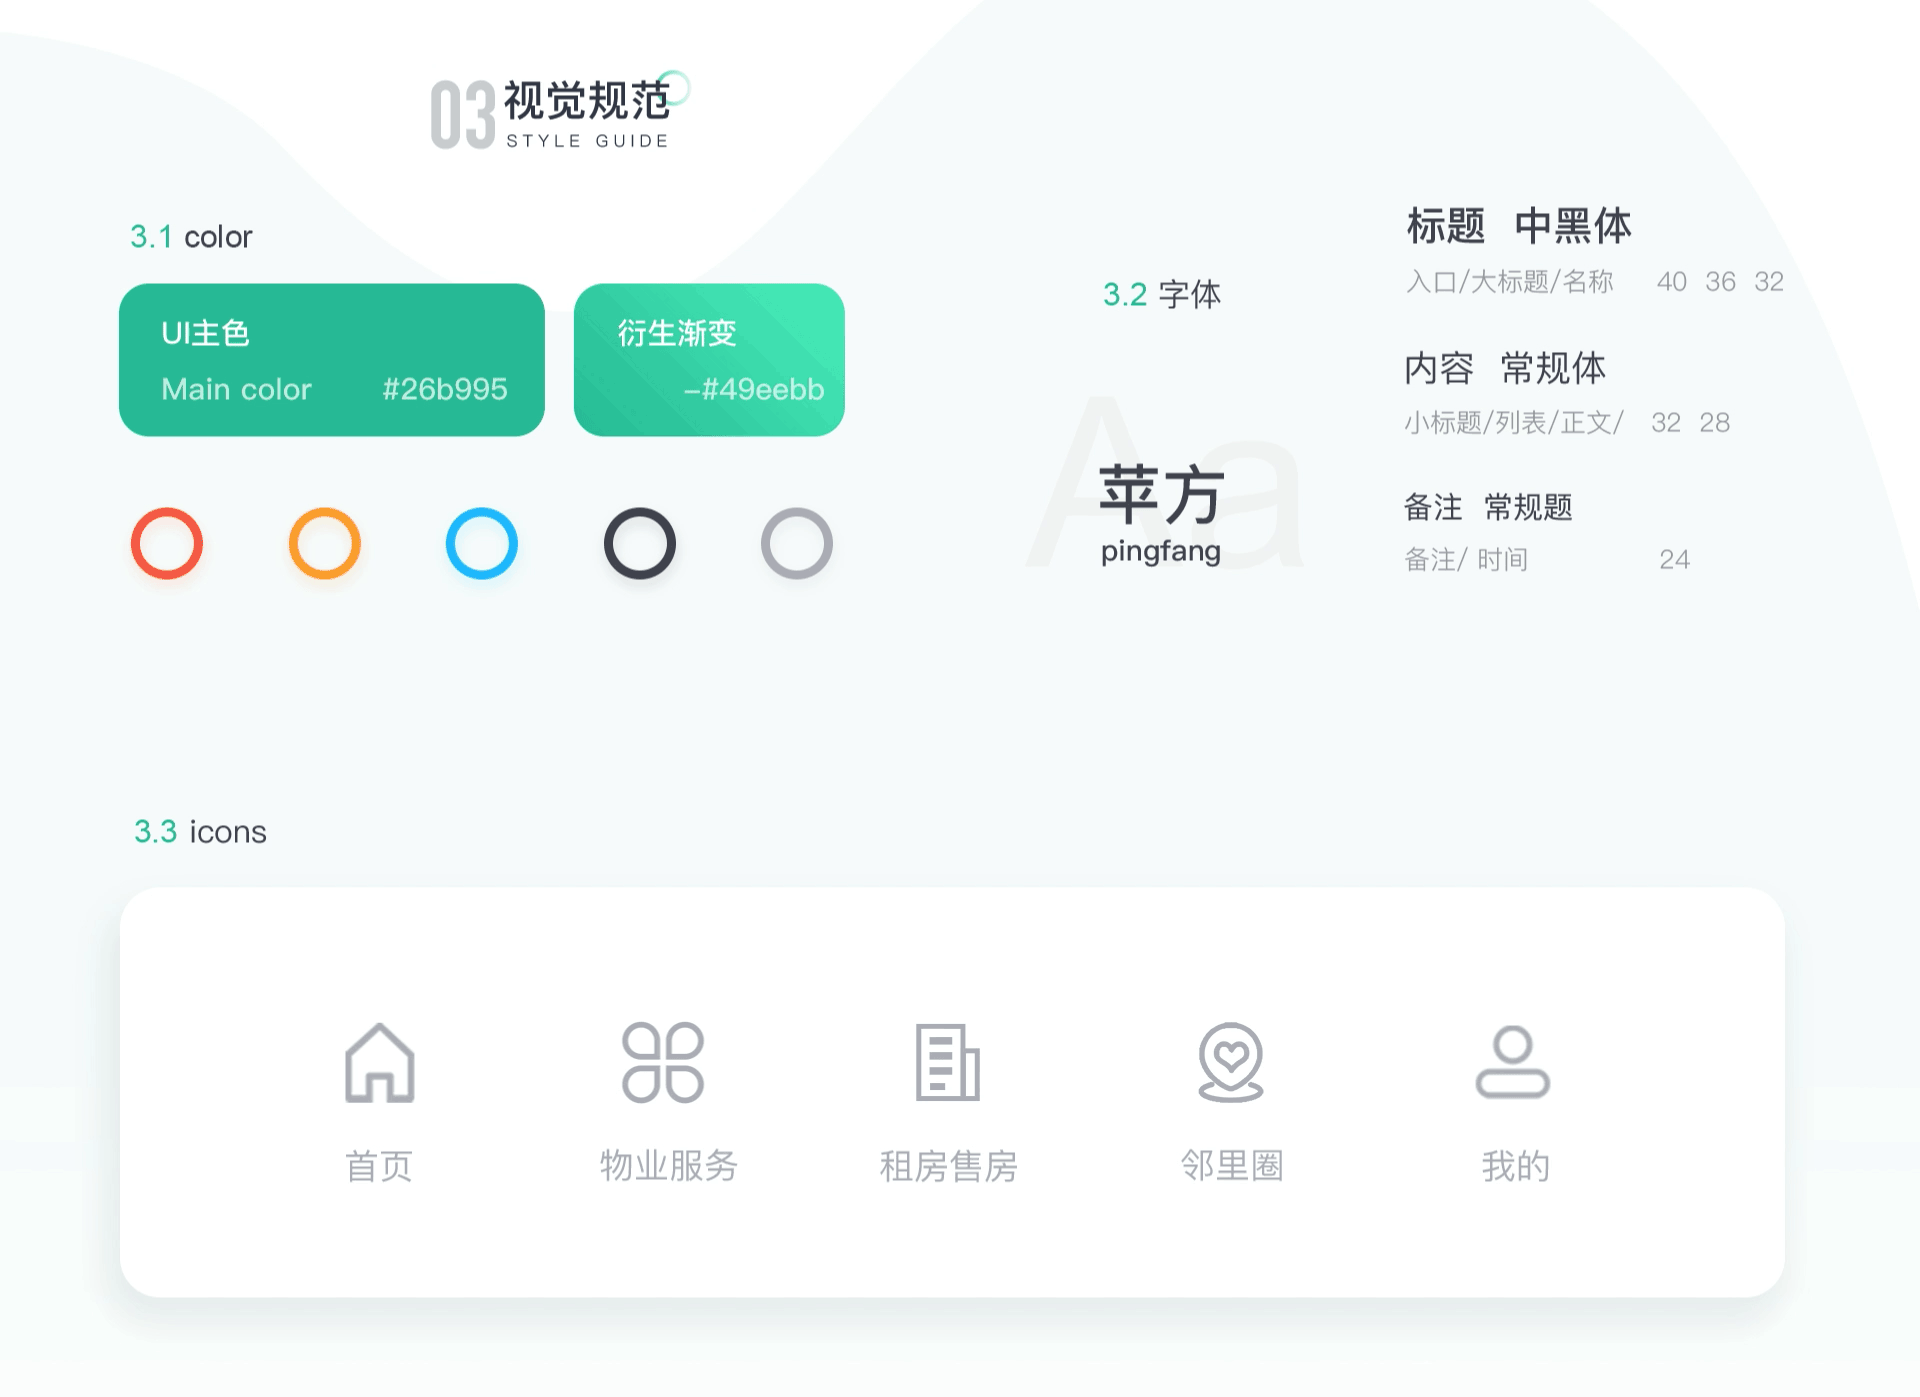Viewport: 1920px width, 1397px height.
Task: Select the 邻里圈 tab label
Action: click(1232, 1166)
